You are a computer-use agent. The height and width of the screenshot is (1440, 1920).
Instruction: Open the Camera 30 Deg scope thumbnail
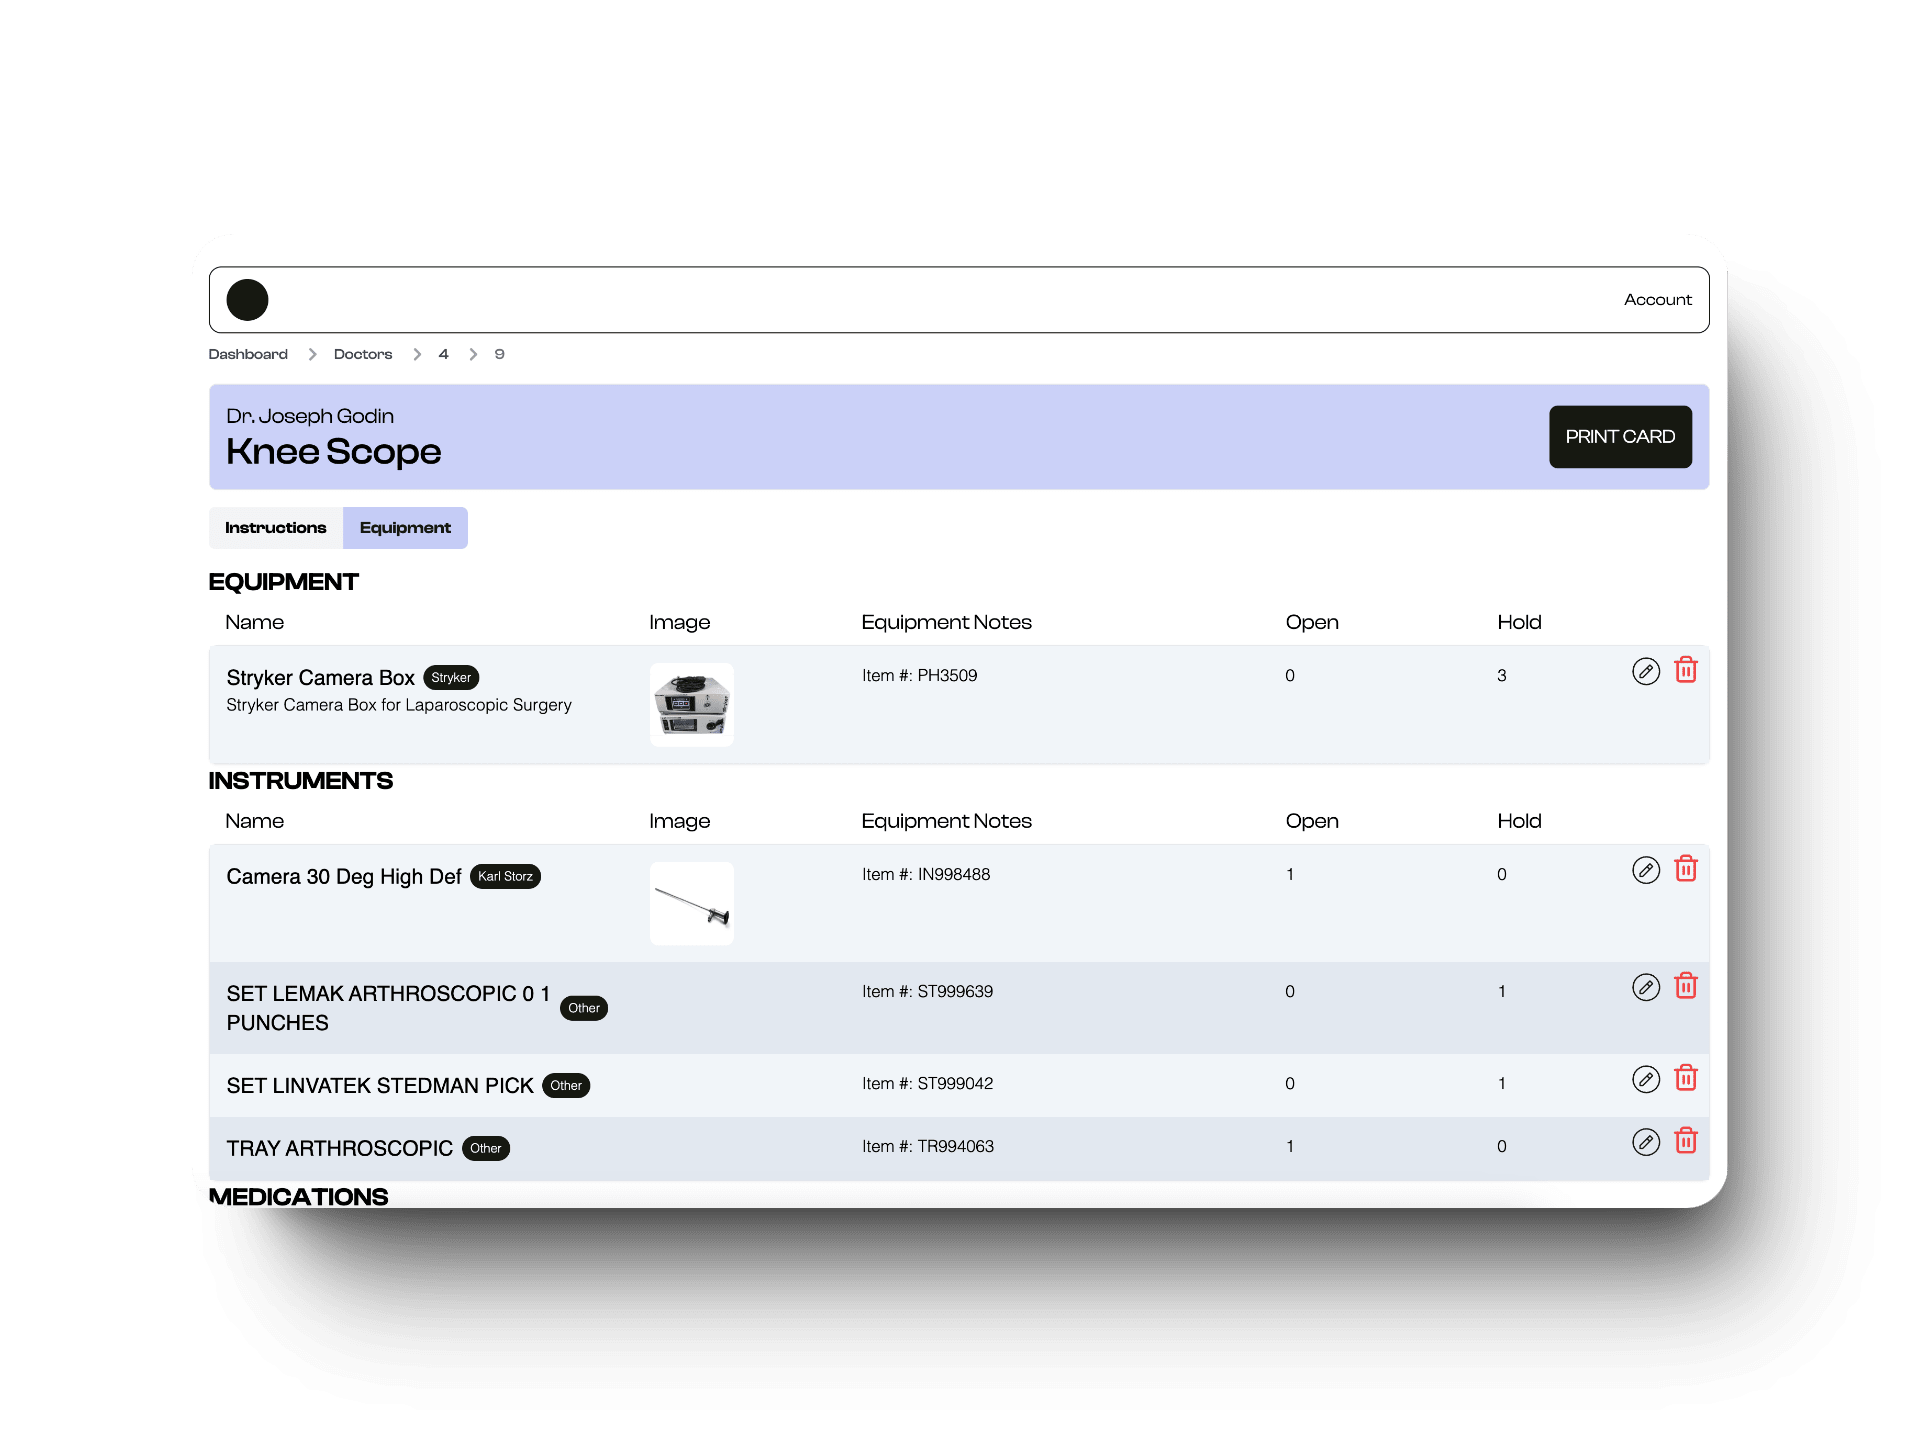coord(692,904)
